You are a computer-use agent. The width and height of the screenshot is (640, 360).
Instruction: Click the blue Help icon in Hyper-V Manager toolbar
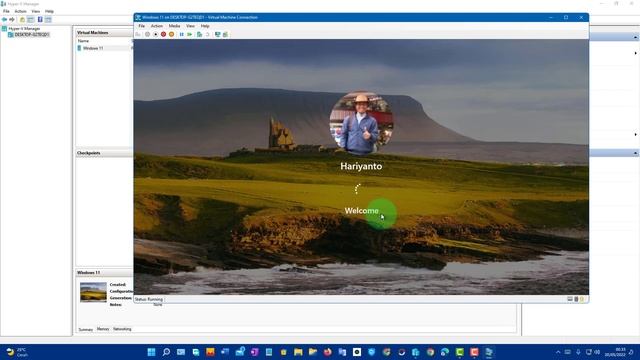tap(40, 20)
